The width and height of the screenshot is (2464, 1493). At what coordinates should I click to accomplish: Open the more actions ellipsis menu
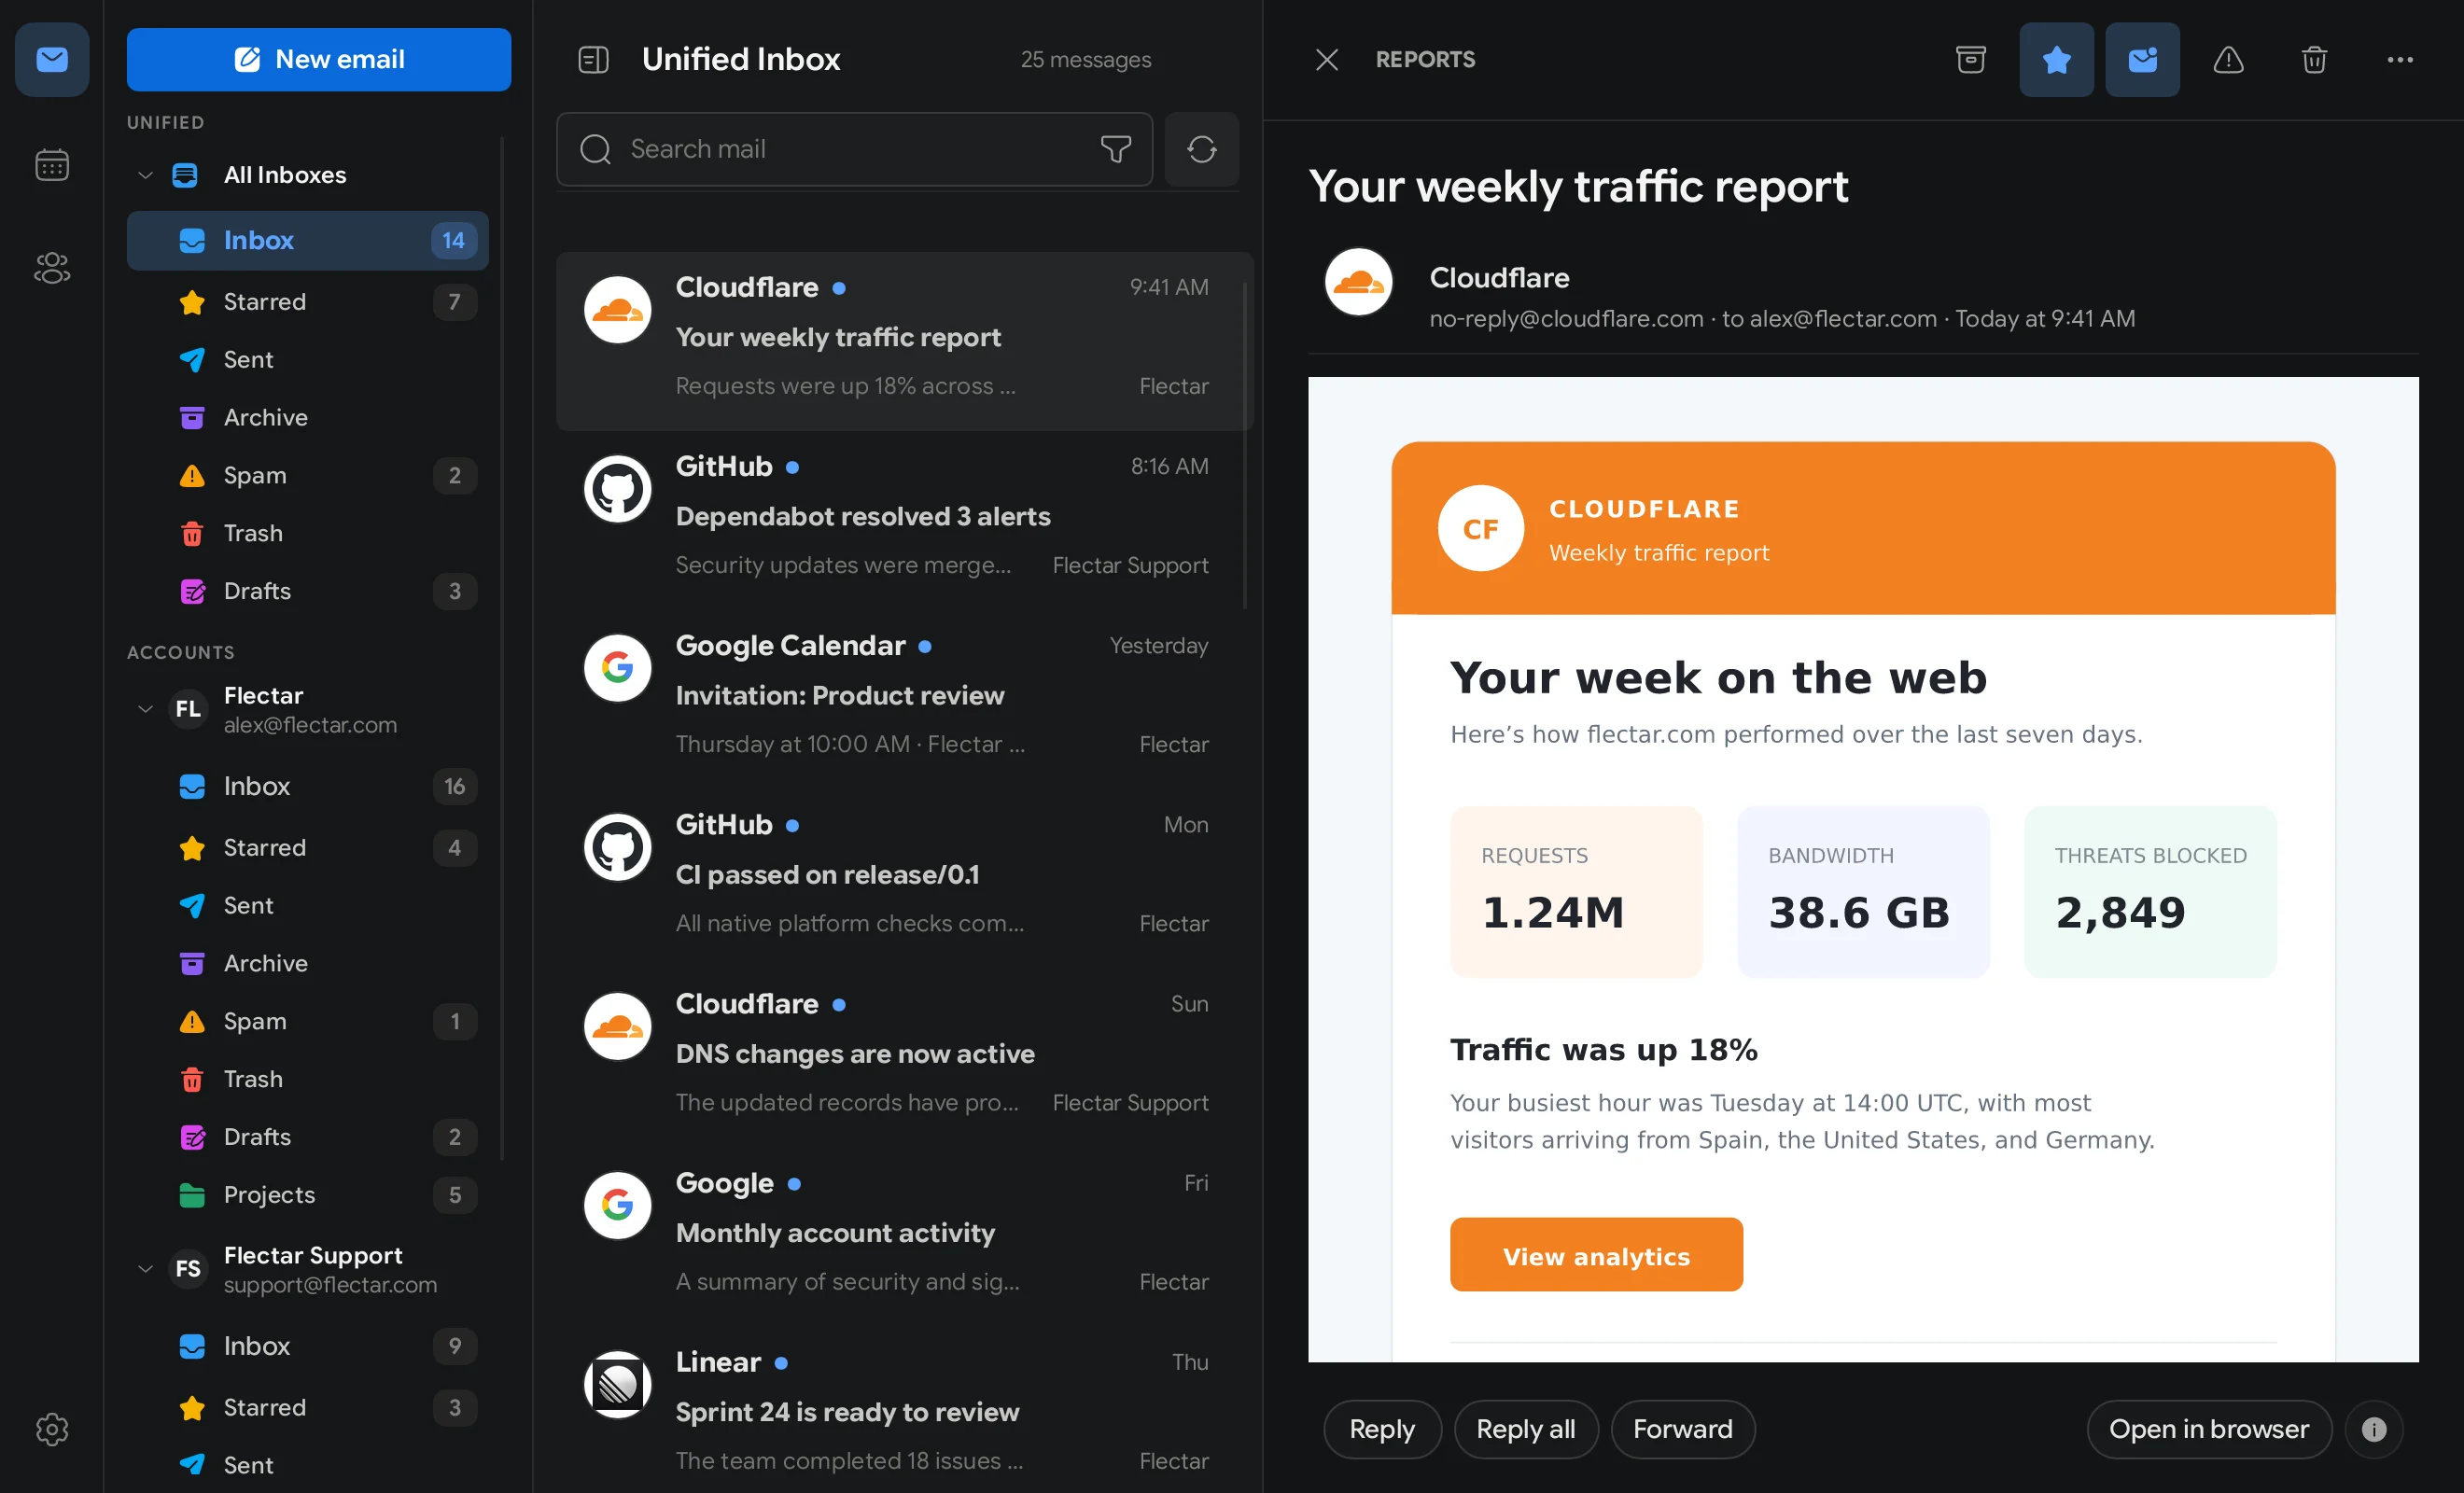pos(2400,60)
